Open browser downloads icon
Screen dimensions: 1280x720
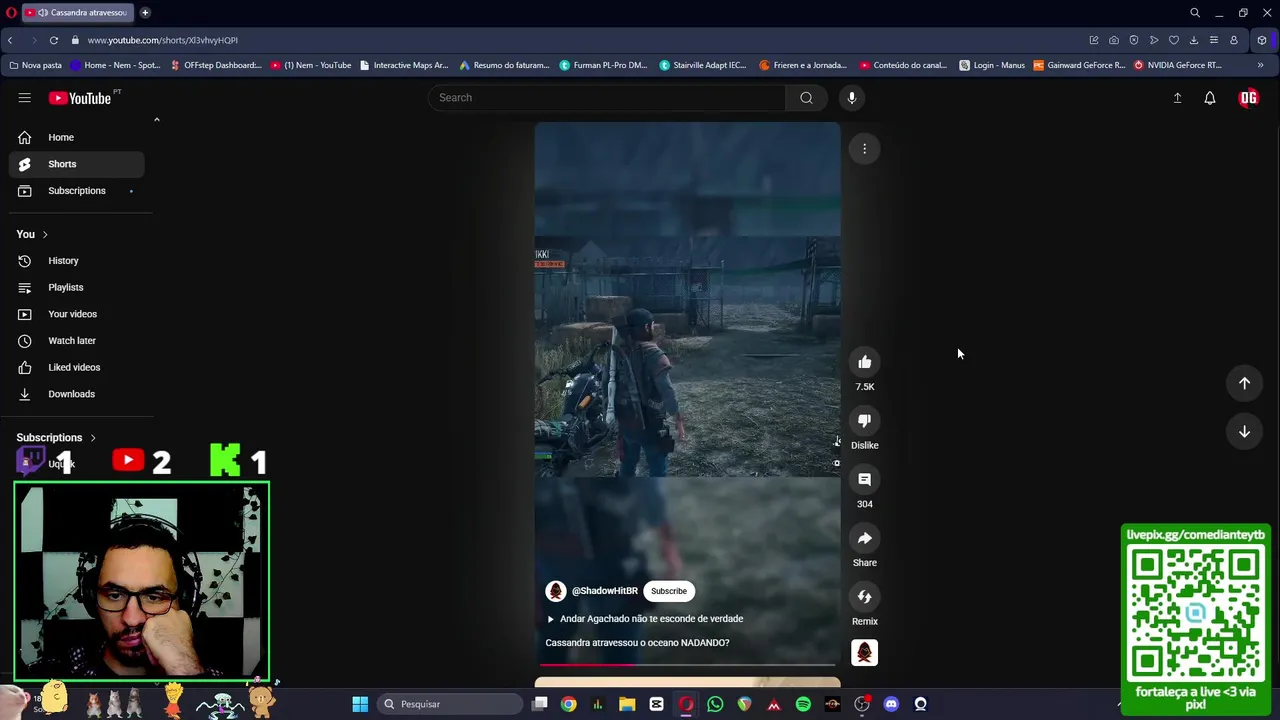click(1194, 40)
